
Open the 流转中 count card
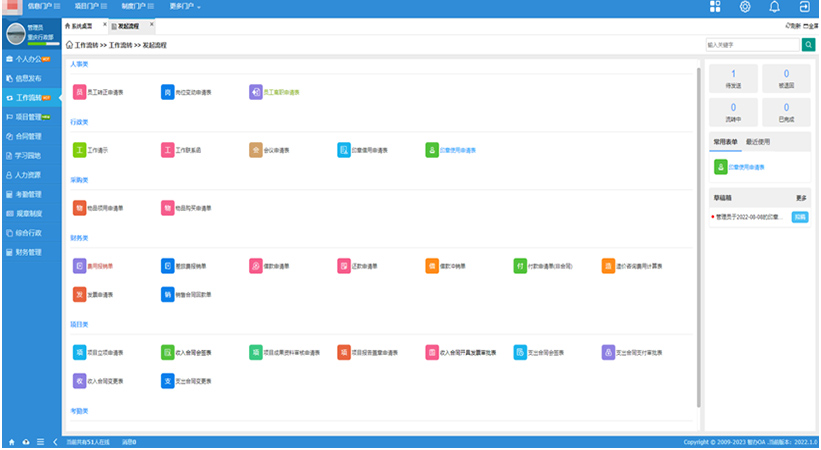click(x=733, y=112)
